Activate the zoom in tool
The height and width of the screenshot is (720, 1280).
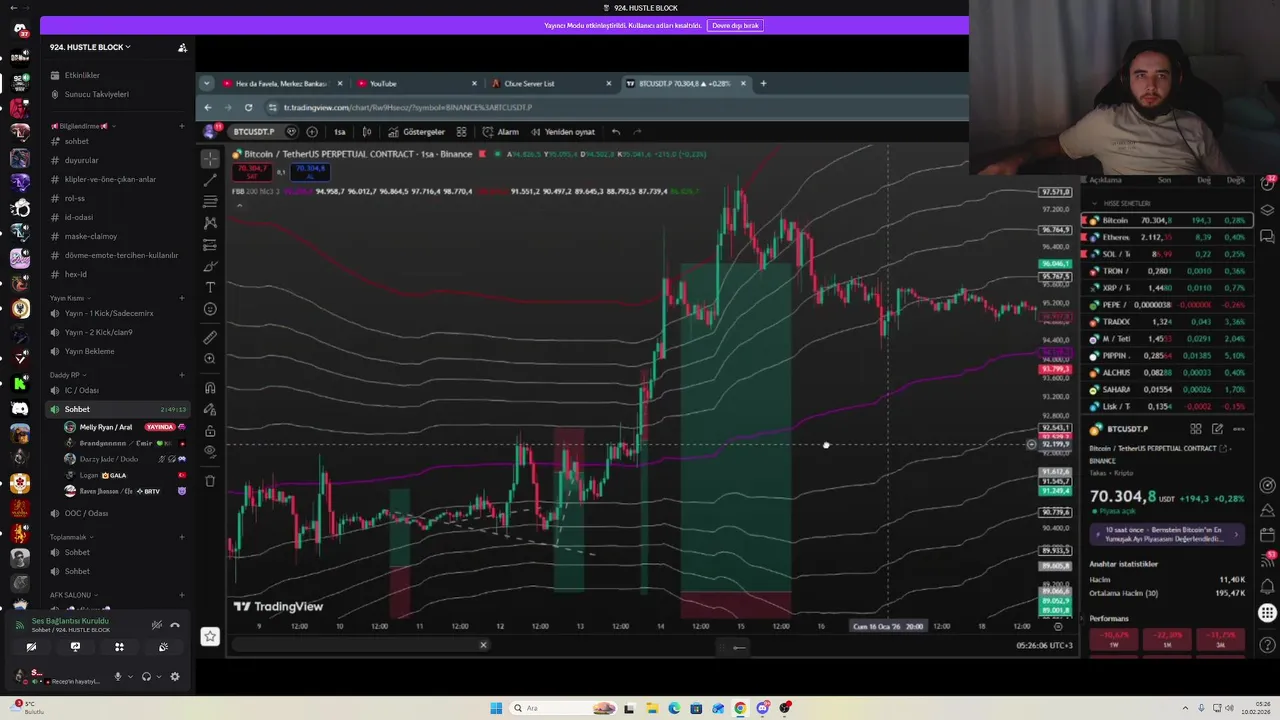pyautogui.click(x=210, y=358)
